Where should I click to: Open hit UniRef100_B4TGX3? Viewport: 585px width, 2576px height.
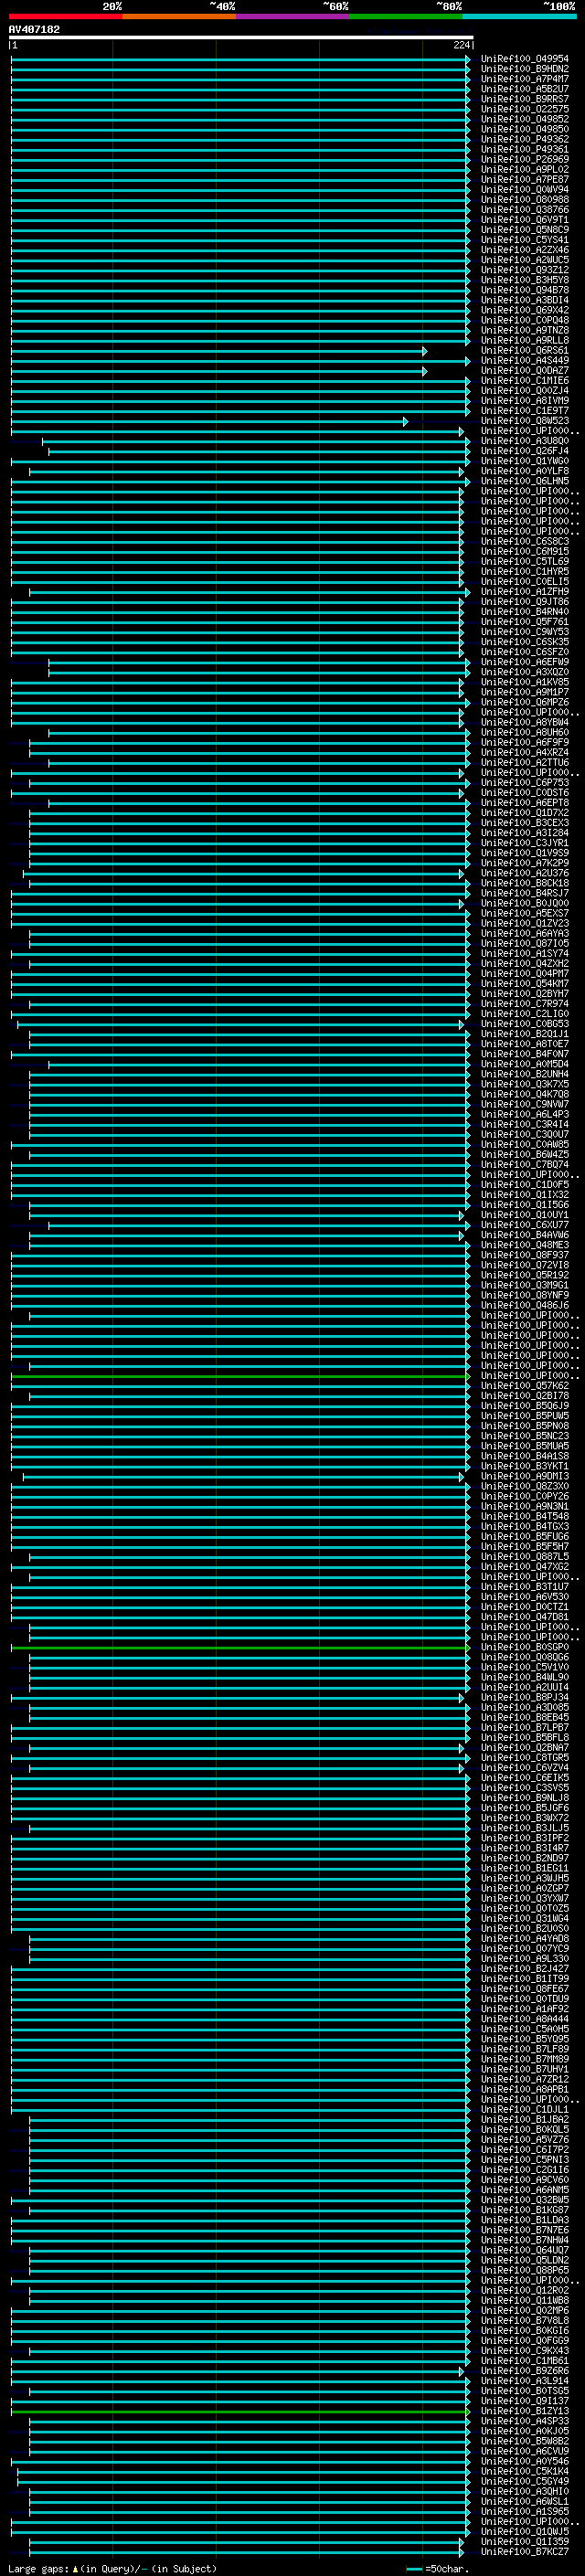524,1526
